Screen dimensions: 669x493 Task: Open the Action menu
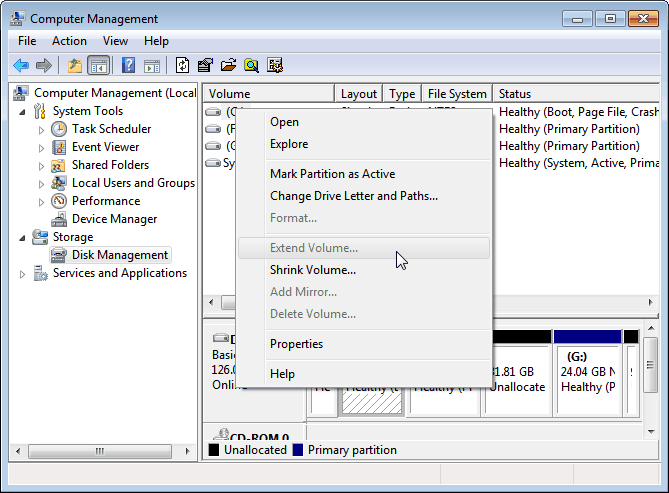point(69,41)
